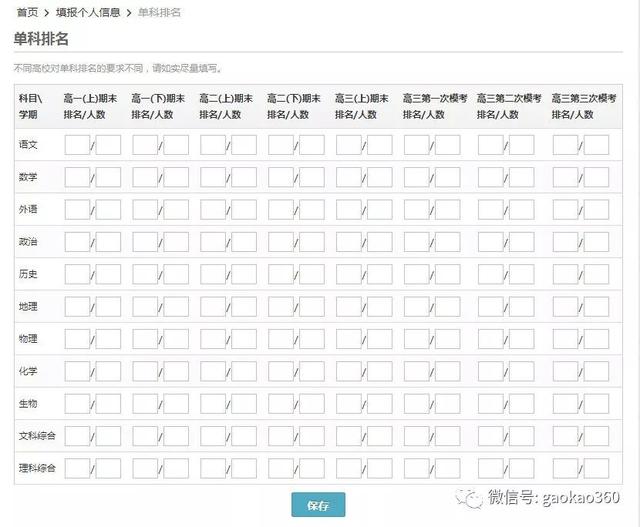Image resolution: width=640 pixels, height=527 pixels.
Task: Click the 保存 save button
Action: click(x=318, y=505)
